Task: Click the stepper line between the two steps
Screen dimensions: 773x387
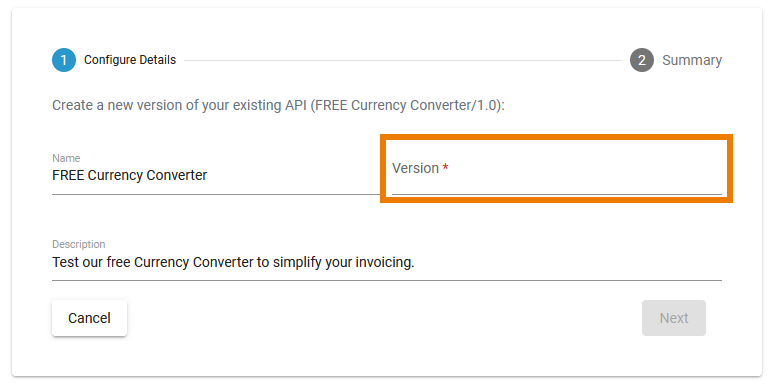Action: [x=403, y=61]
